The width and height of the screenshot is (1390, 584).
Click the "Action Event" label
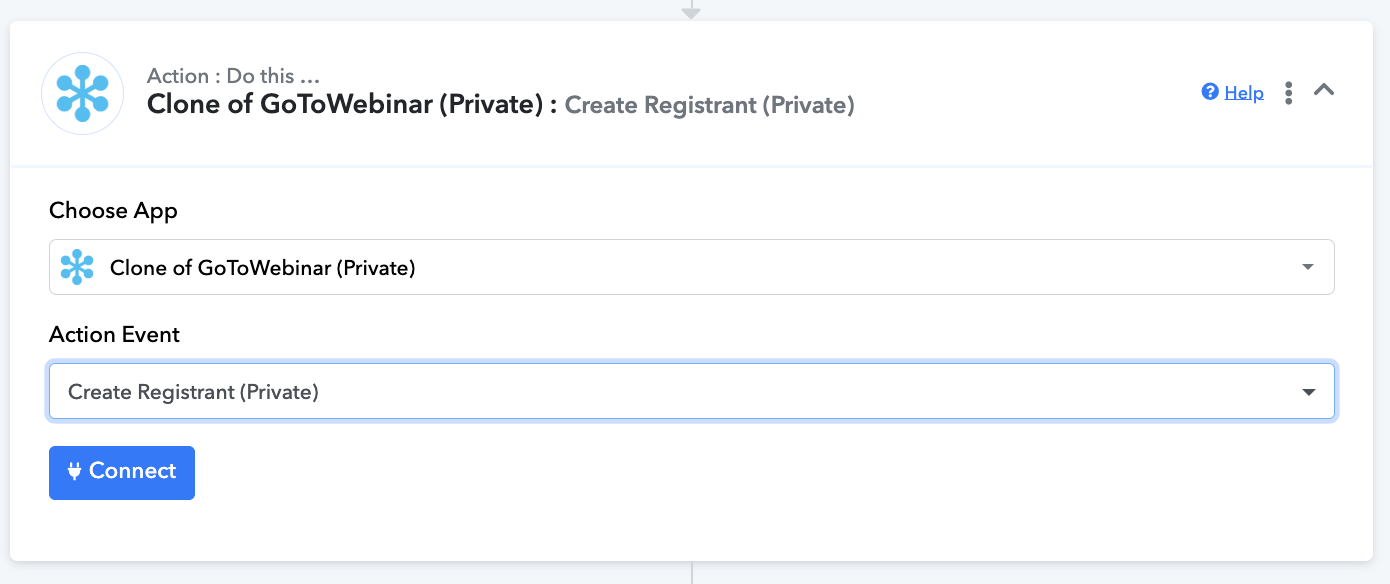coord(114,335)
